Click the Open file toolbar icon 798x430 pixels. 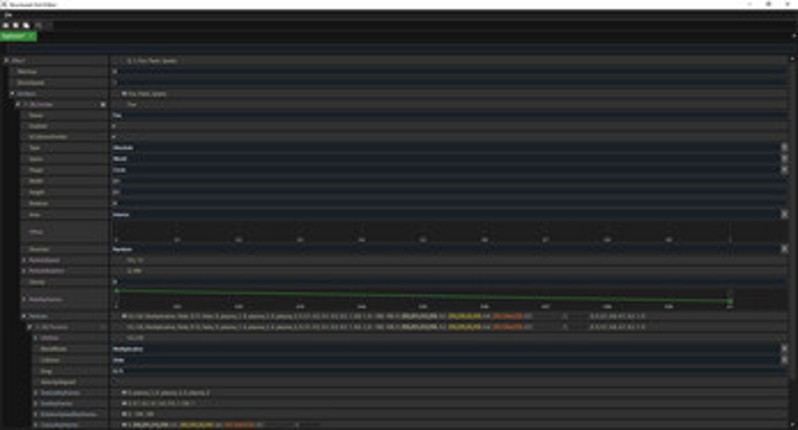tap(16, 25)
